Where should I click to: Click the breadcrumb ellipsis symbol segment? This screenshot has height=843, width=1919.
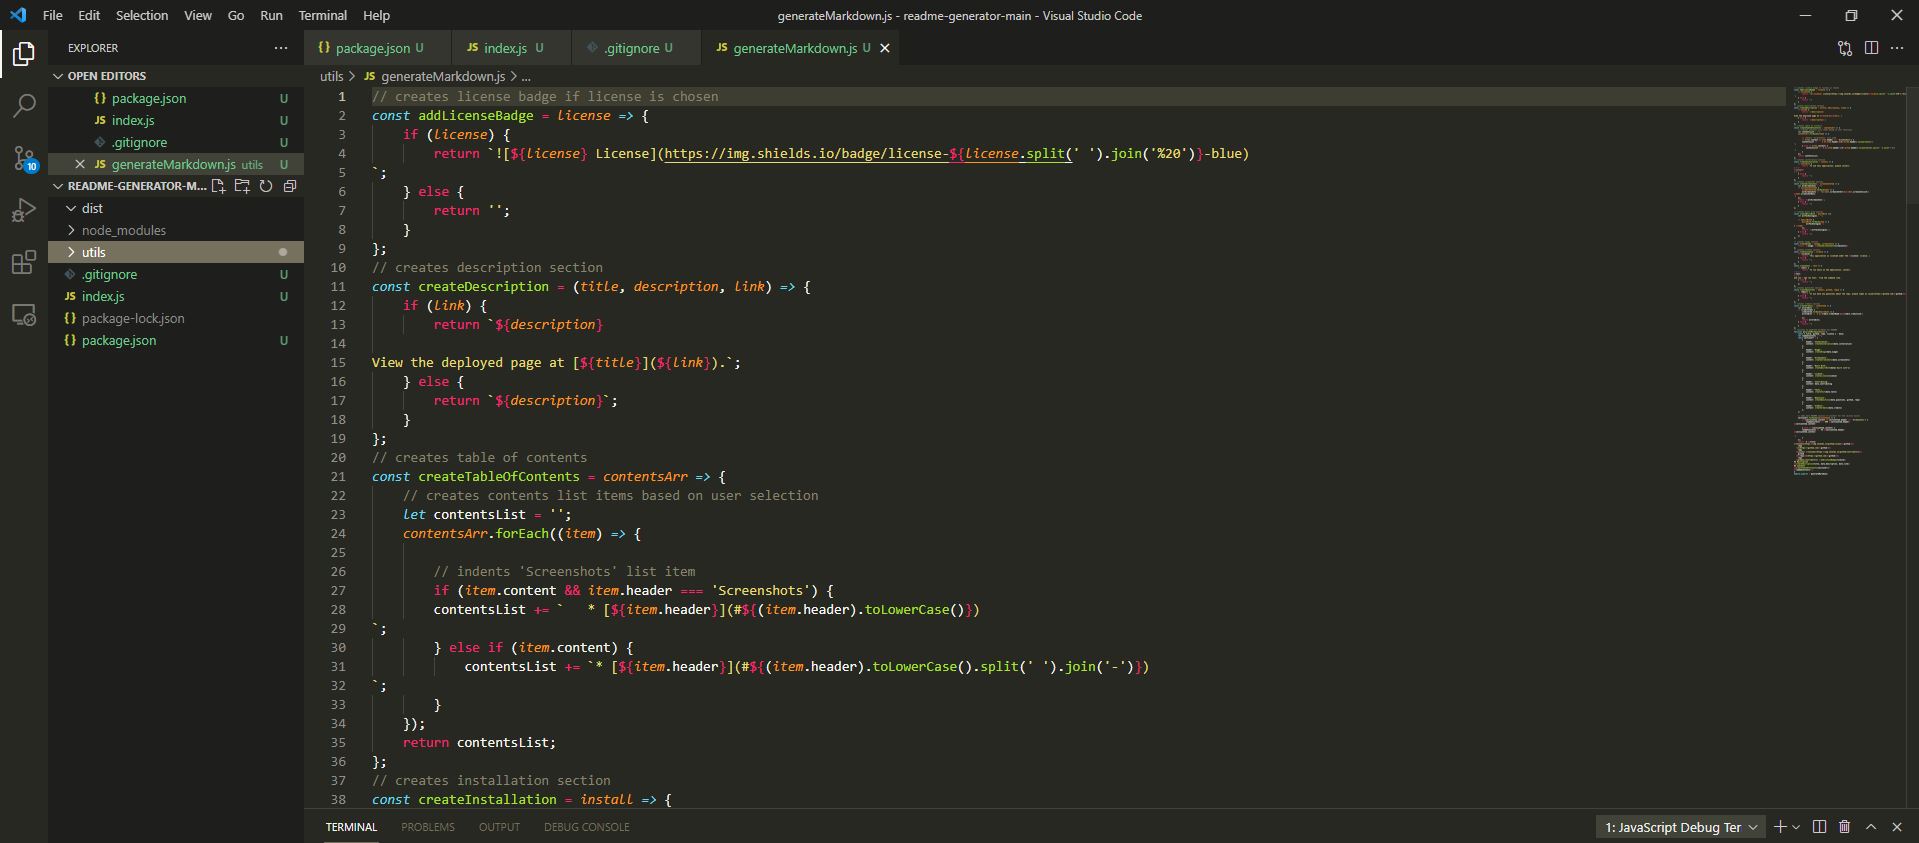[526, 76]
